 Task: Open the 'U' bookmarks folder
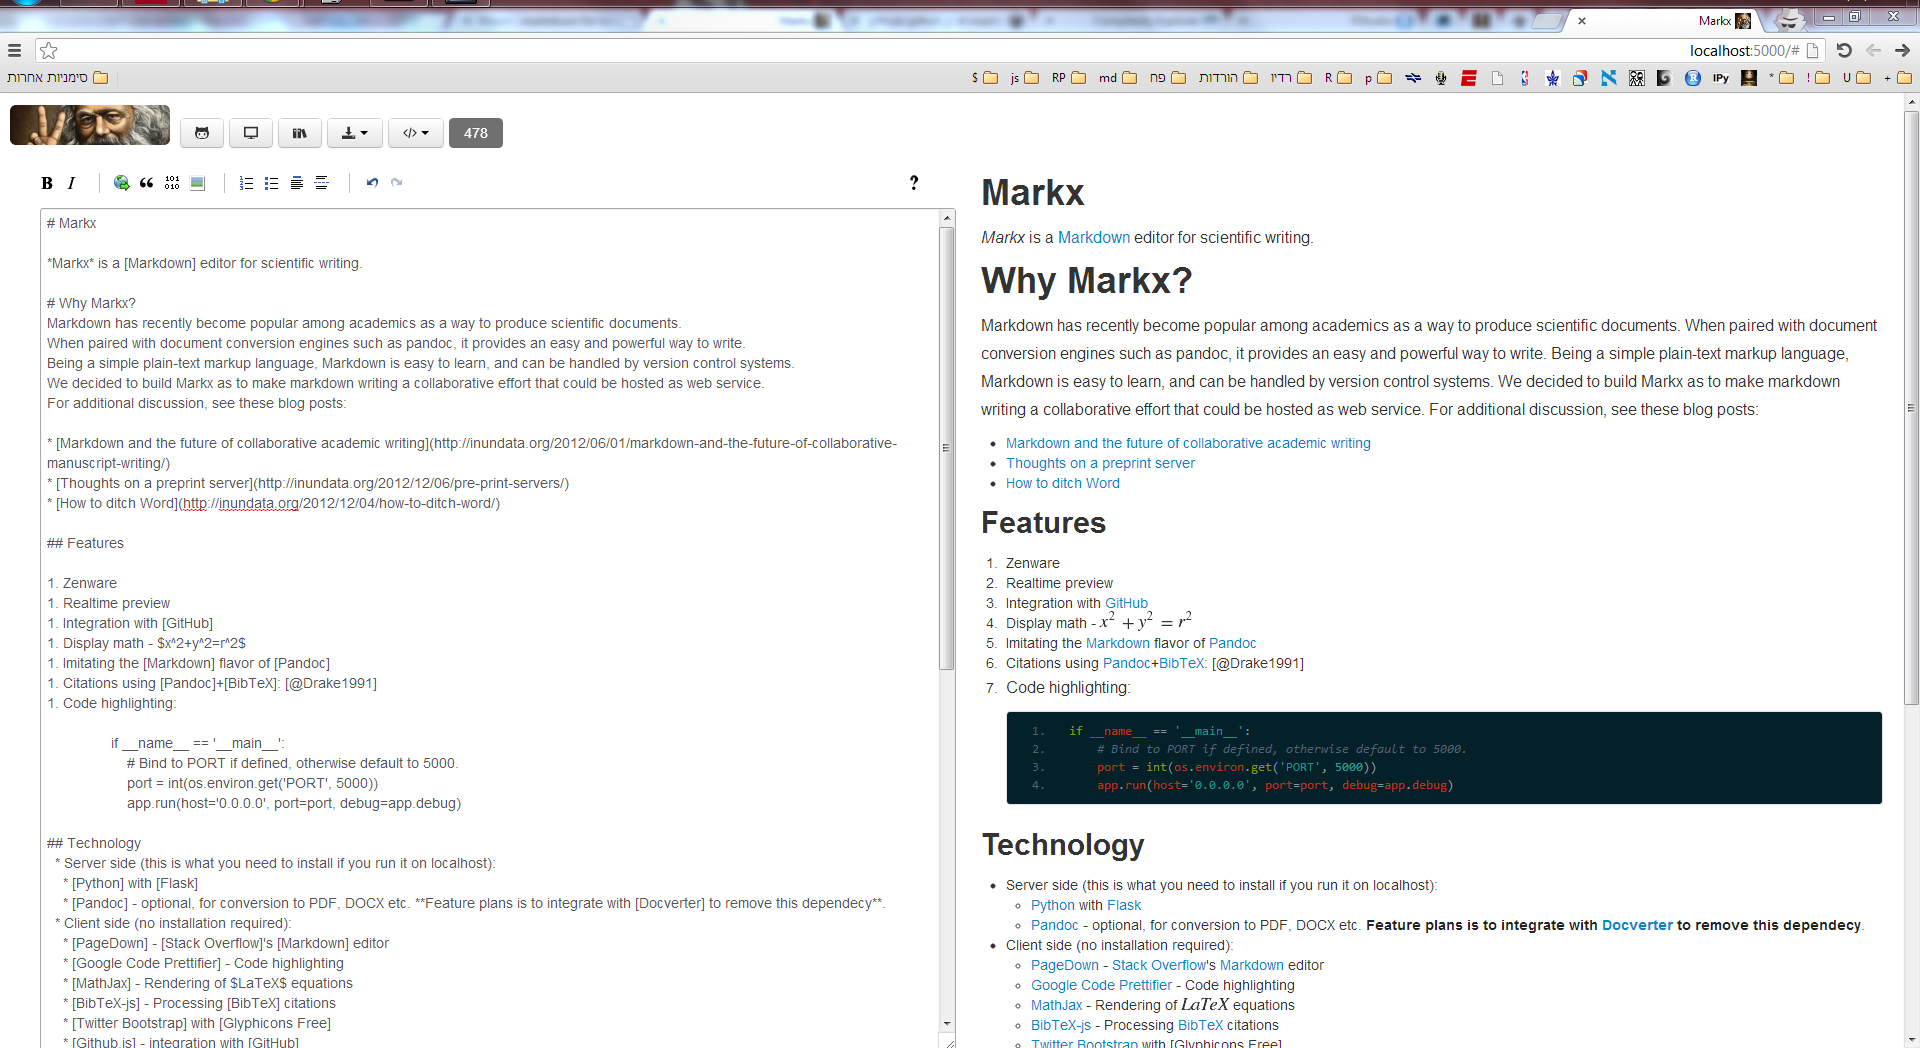pos(1857,78)
